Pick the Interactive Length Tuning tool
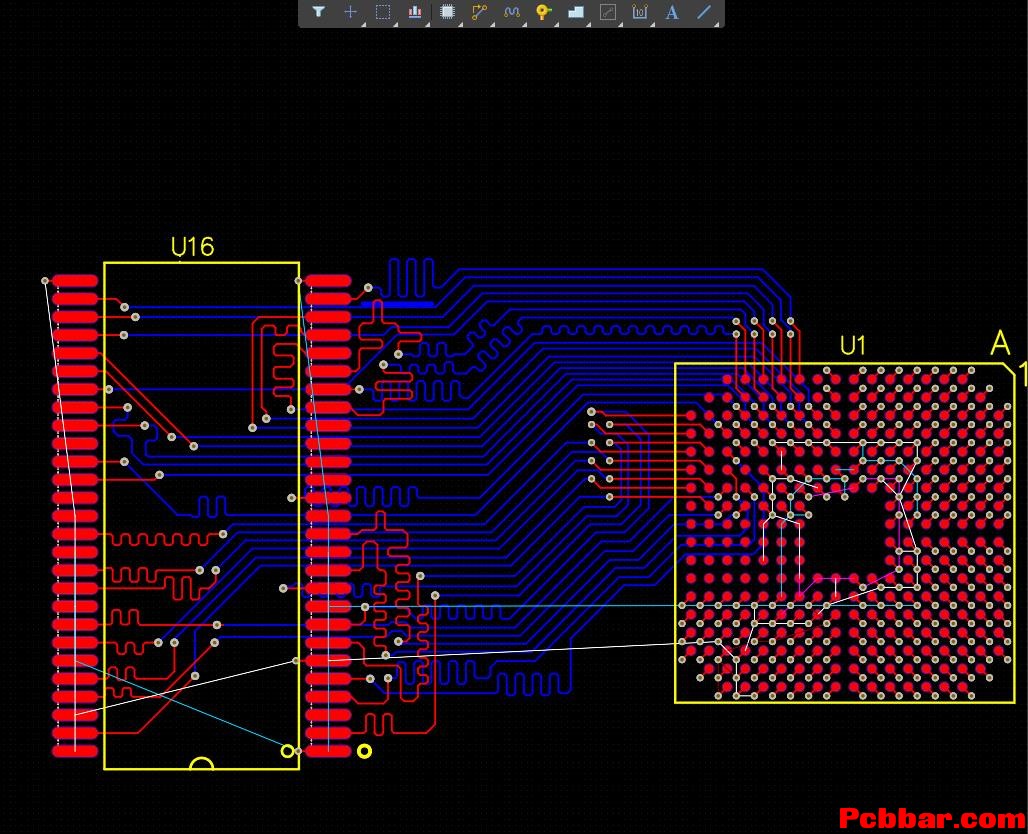The width and height of the screenshot is (1028, 834). [511, 12]
